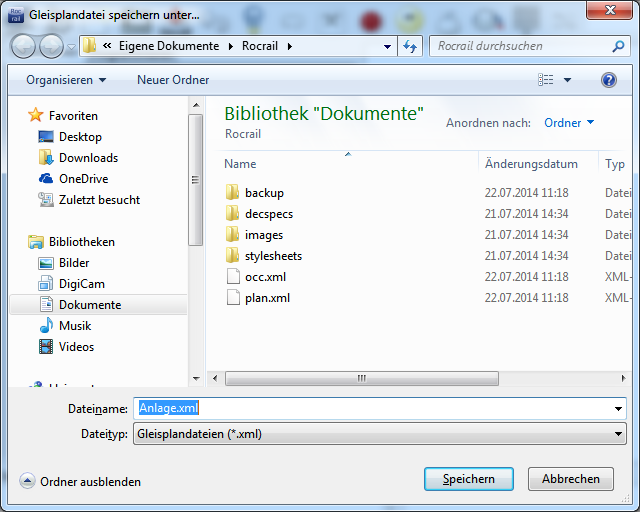Click Neuer Ordner in the toolbar

(x=173, y=80)
